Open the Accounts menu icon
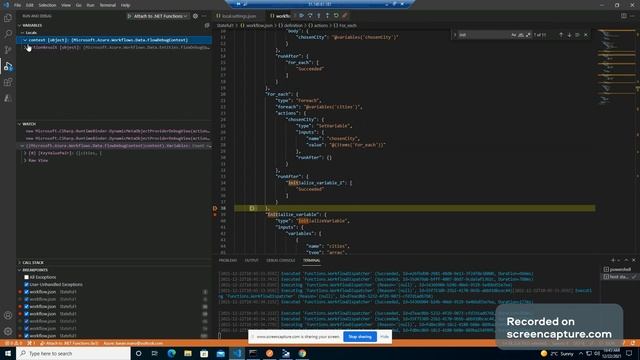This screenshot has width=640, height=360. (8, 315)
